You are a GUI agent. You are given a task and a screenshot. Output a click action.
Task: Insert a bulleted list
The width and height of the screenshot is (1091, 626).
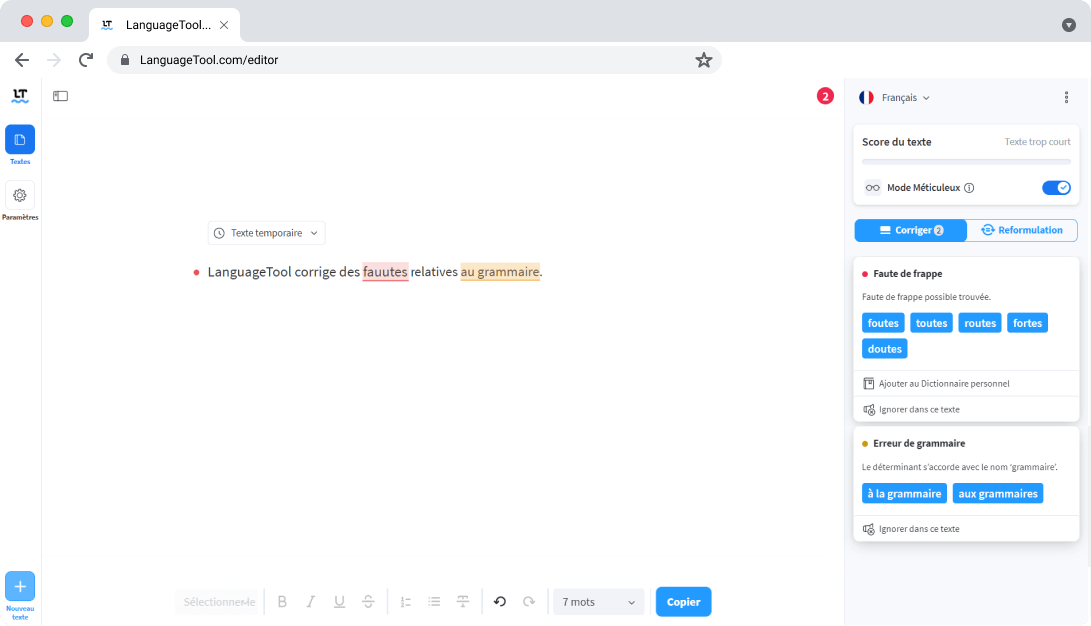[434, 602]
